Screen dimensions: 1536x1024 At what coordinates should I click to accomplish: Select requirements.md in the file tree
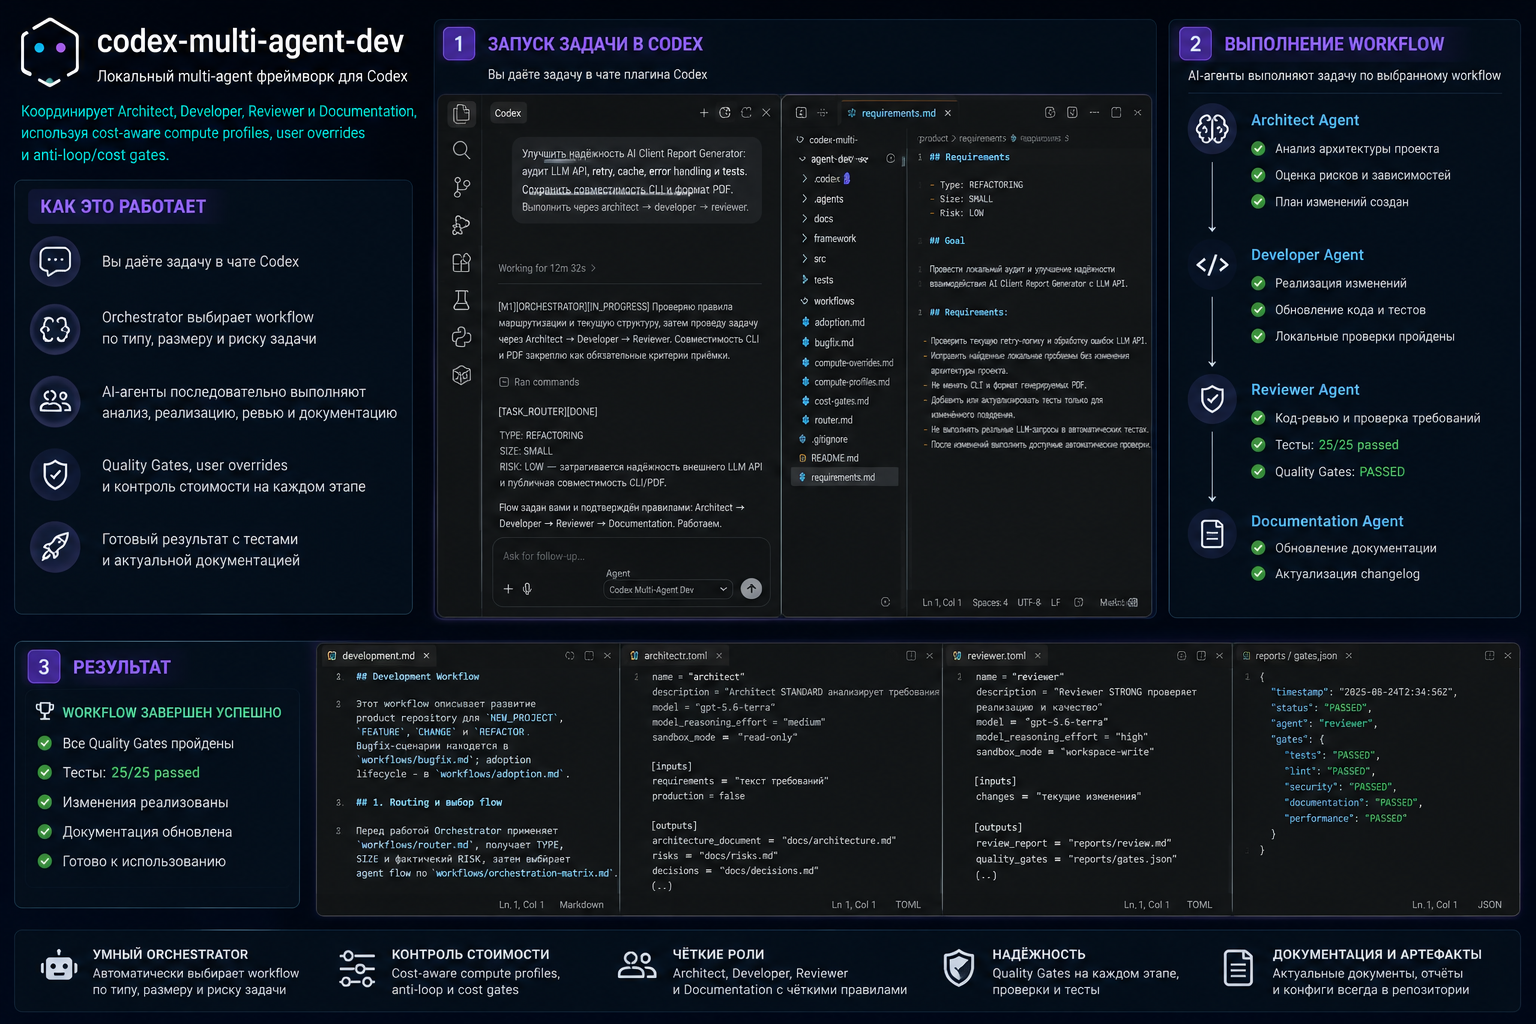click(x=845, y=477)
